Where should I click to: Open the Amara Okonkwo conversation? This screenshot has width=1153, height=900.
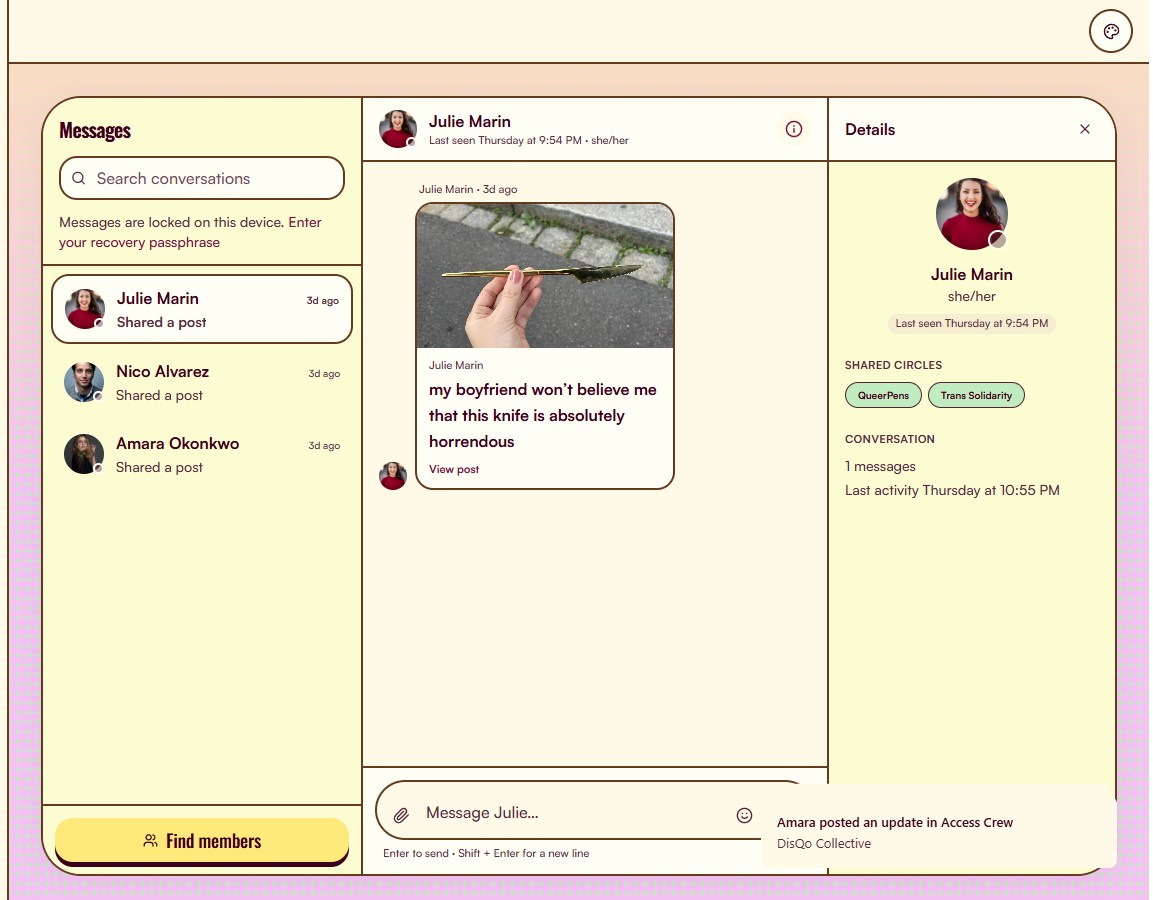(201, 454)
